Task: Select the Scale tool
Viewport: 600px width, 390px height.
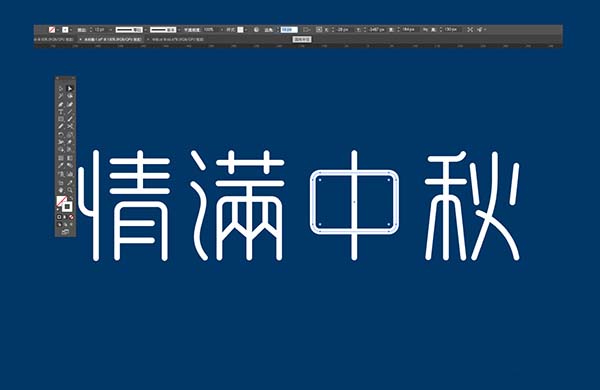Action: pyautogui.click(x=70, y=134)
